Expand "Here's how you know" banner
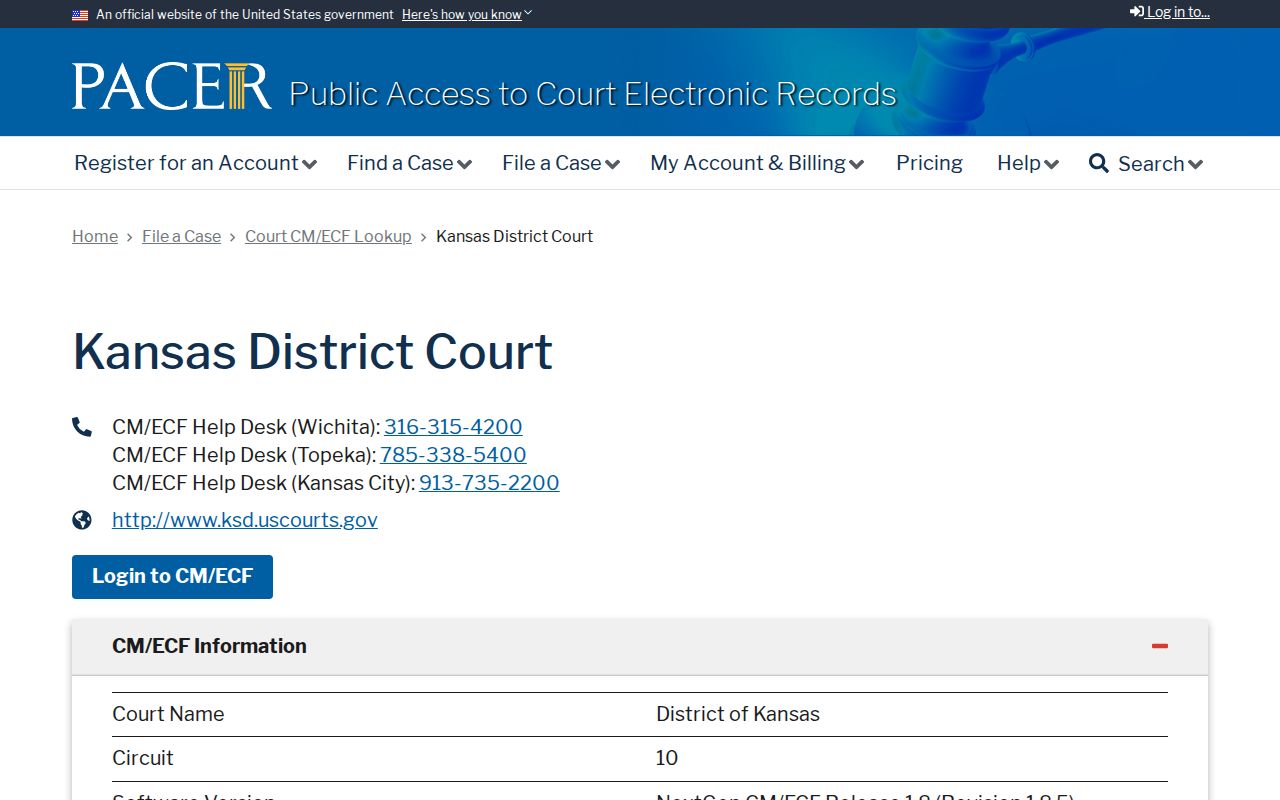Image resolution: width=1280 pixels, height=800 pixels. point(467,15)
